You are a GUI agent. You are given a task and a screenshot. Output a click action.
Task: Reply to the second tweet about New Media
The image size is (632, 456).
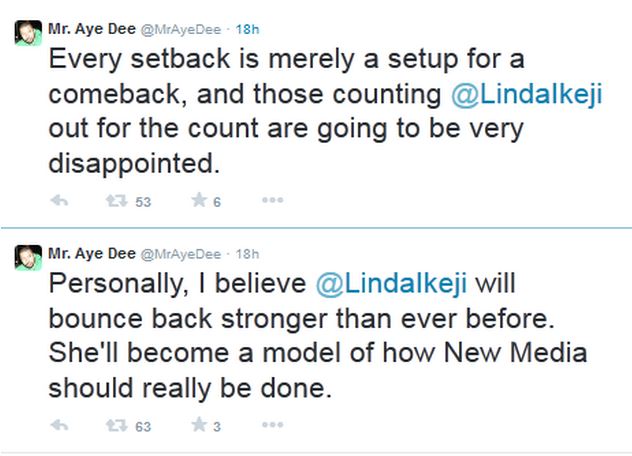point(59,426)
